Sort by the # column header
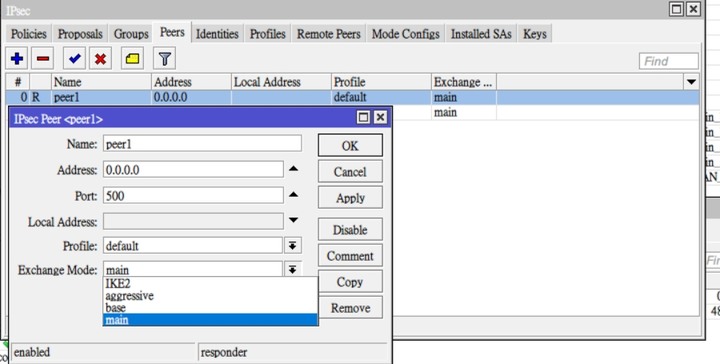 click(18, 82)
